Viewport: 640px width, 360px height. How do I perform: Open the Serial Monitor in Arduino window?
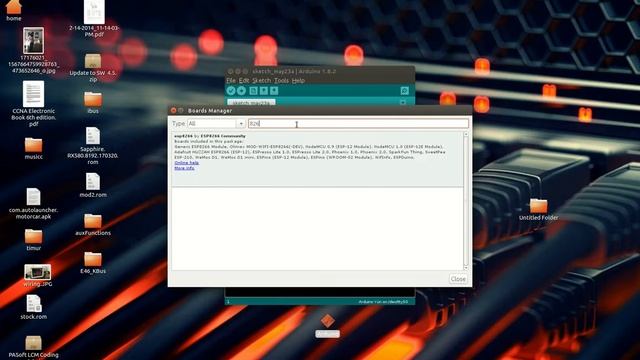click(x=404, y=91)
